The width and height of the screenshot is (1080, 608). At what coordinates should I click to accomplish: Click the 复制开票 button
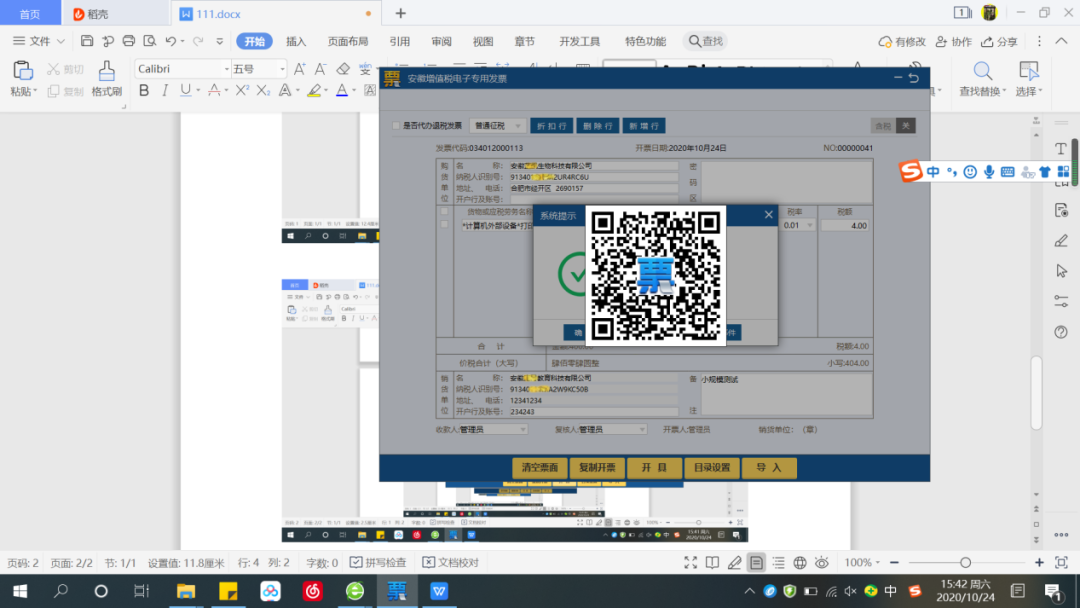[597, 468]
